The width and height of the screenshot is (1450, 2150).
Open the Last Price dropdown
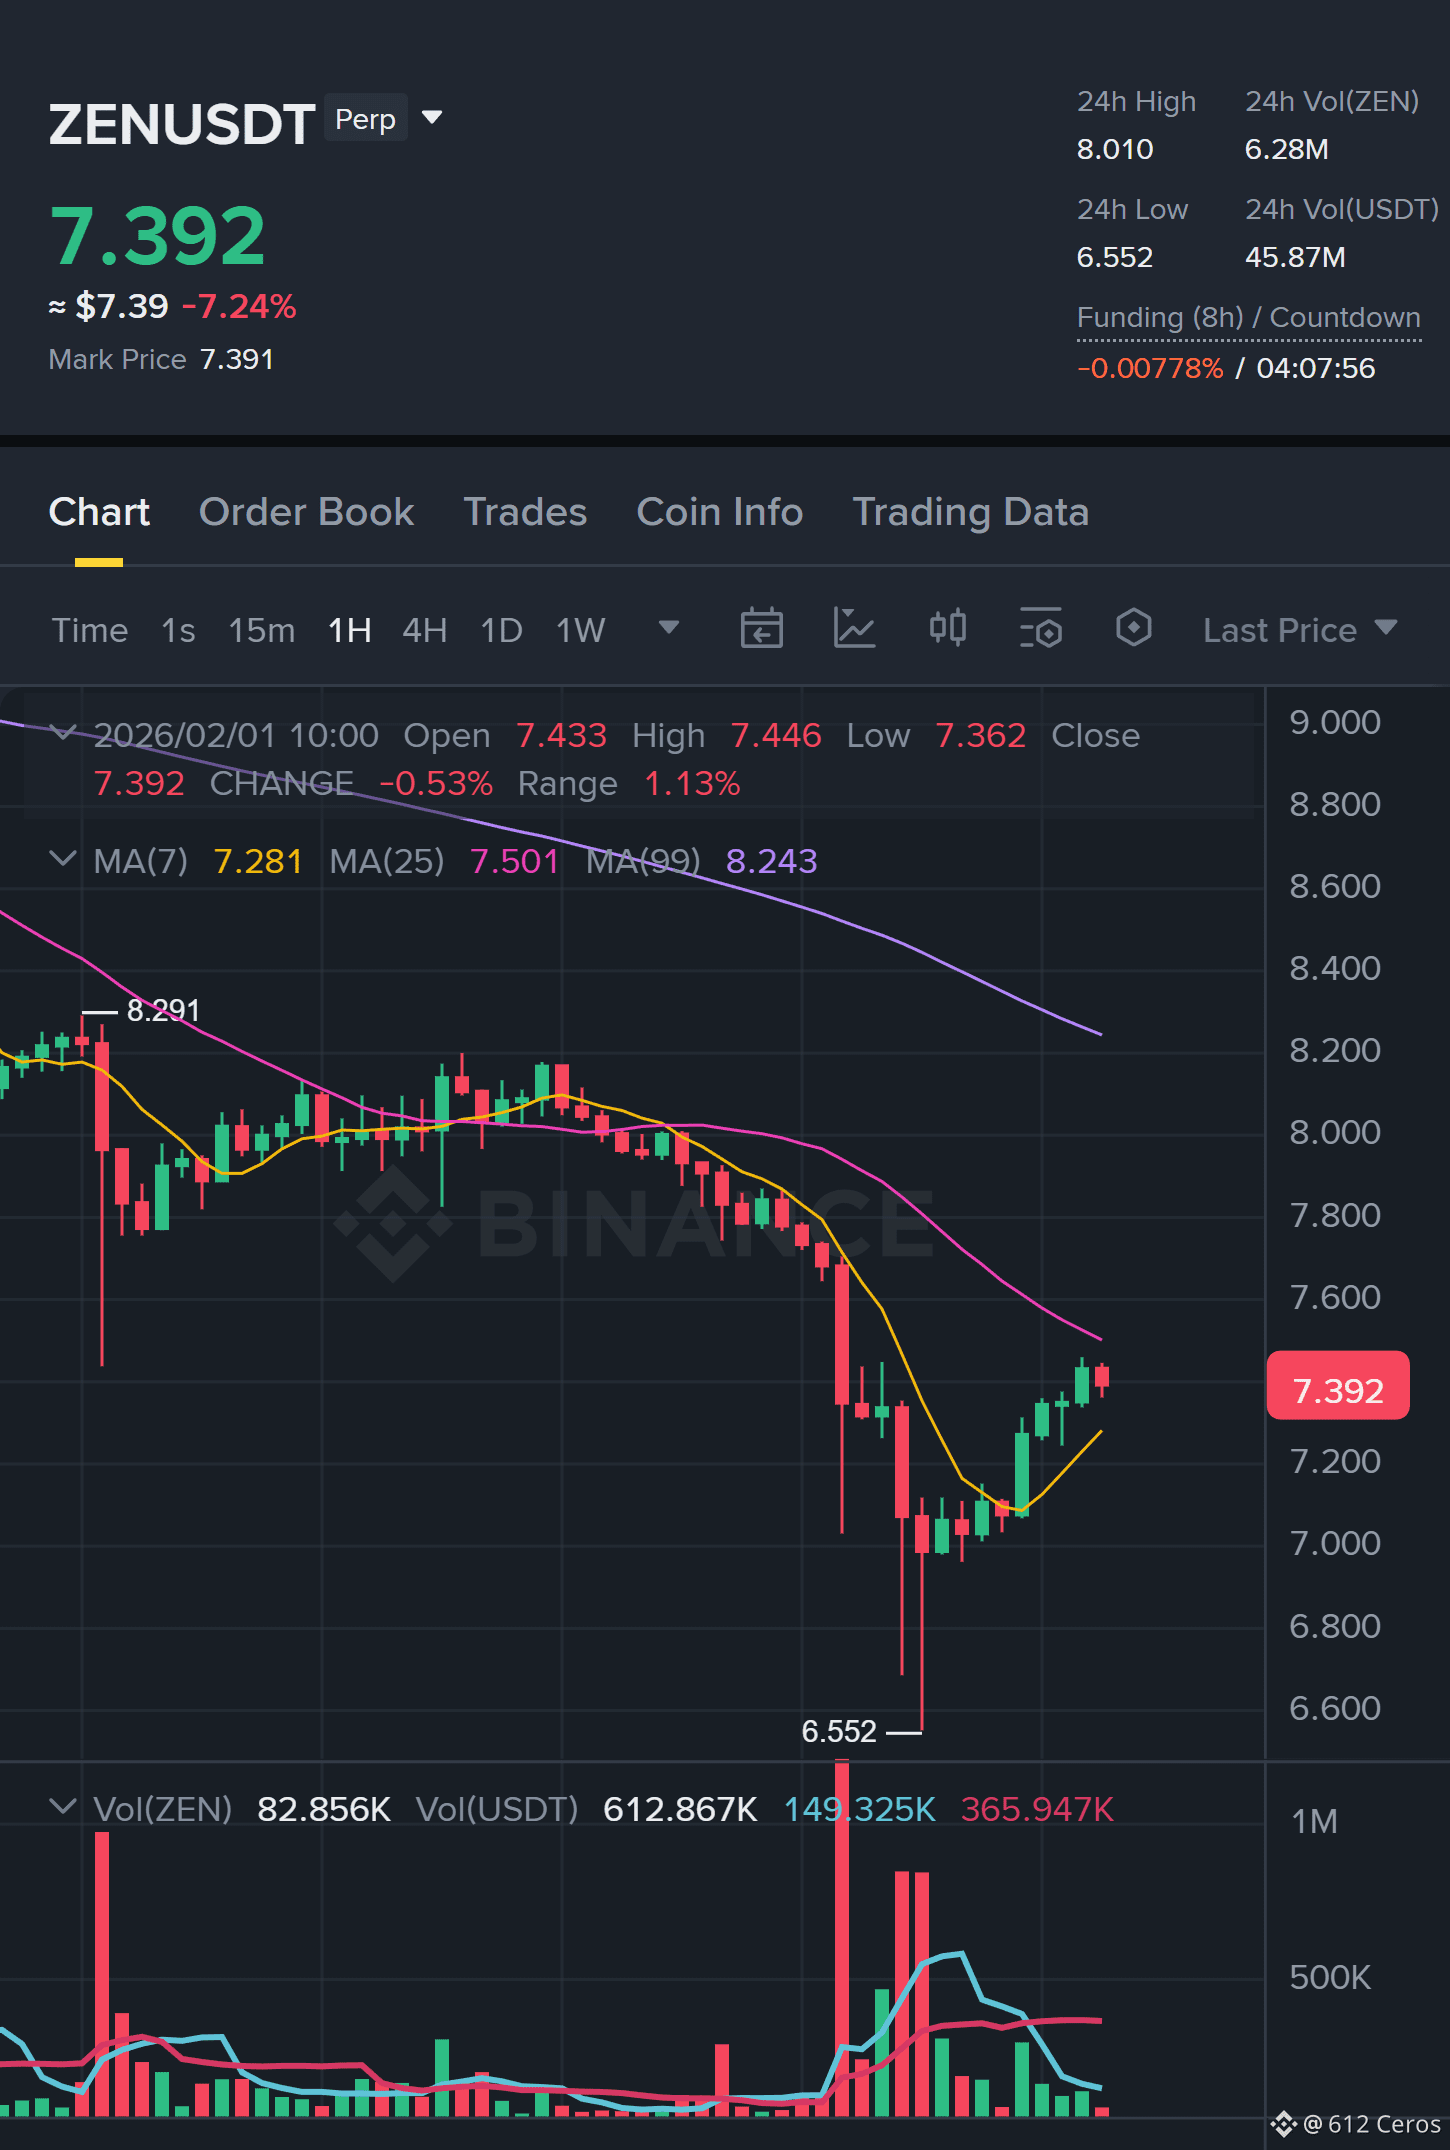pyautogui.click(x=1299, y=630)
